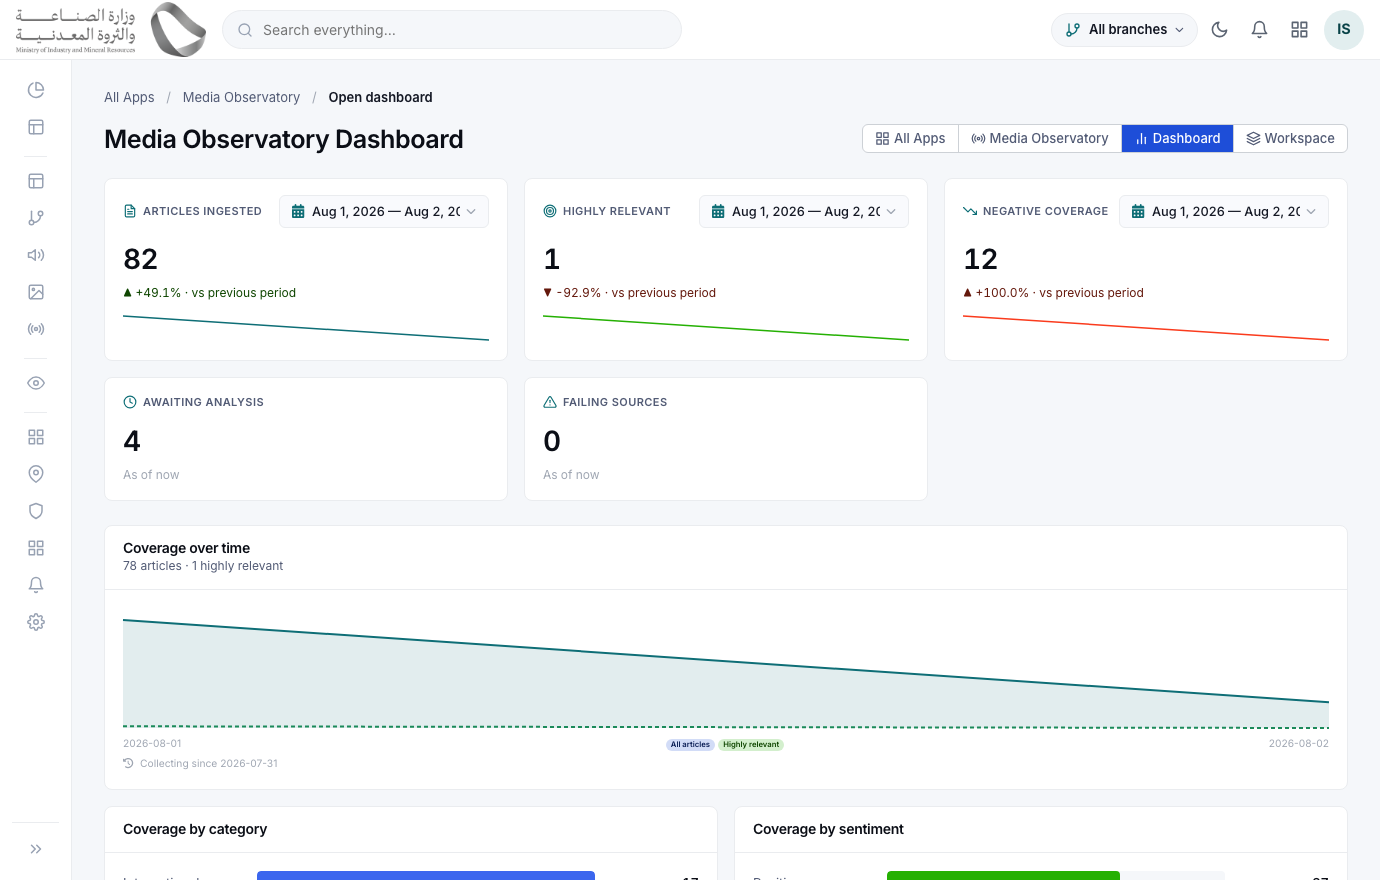Click the Coverage by category heading

(x=195, y=829)
